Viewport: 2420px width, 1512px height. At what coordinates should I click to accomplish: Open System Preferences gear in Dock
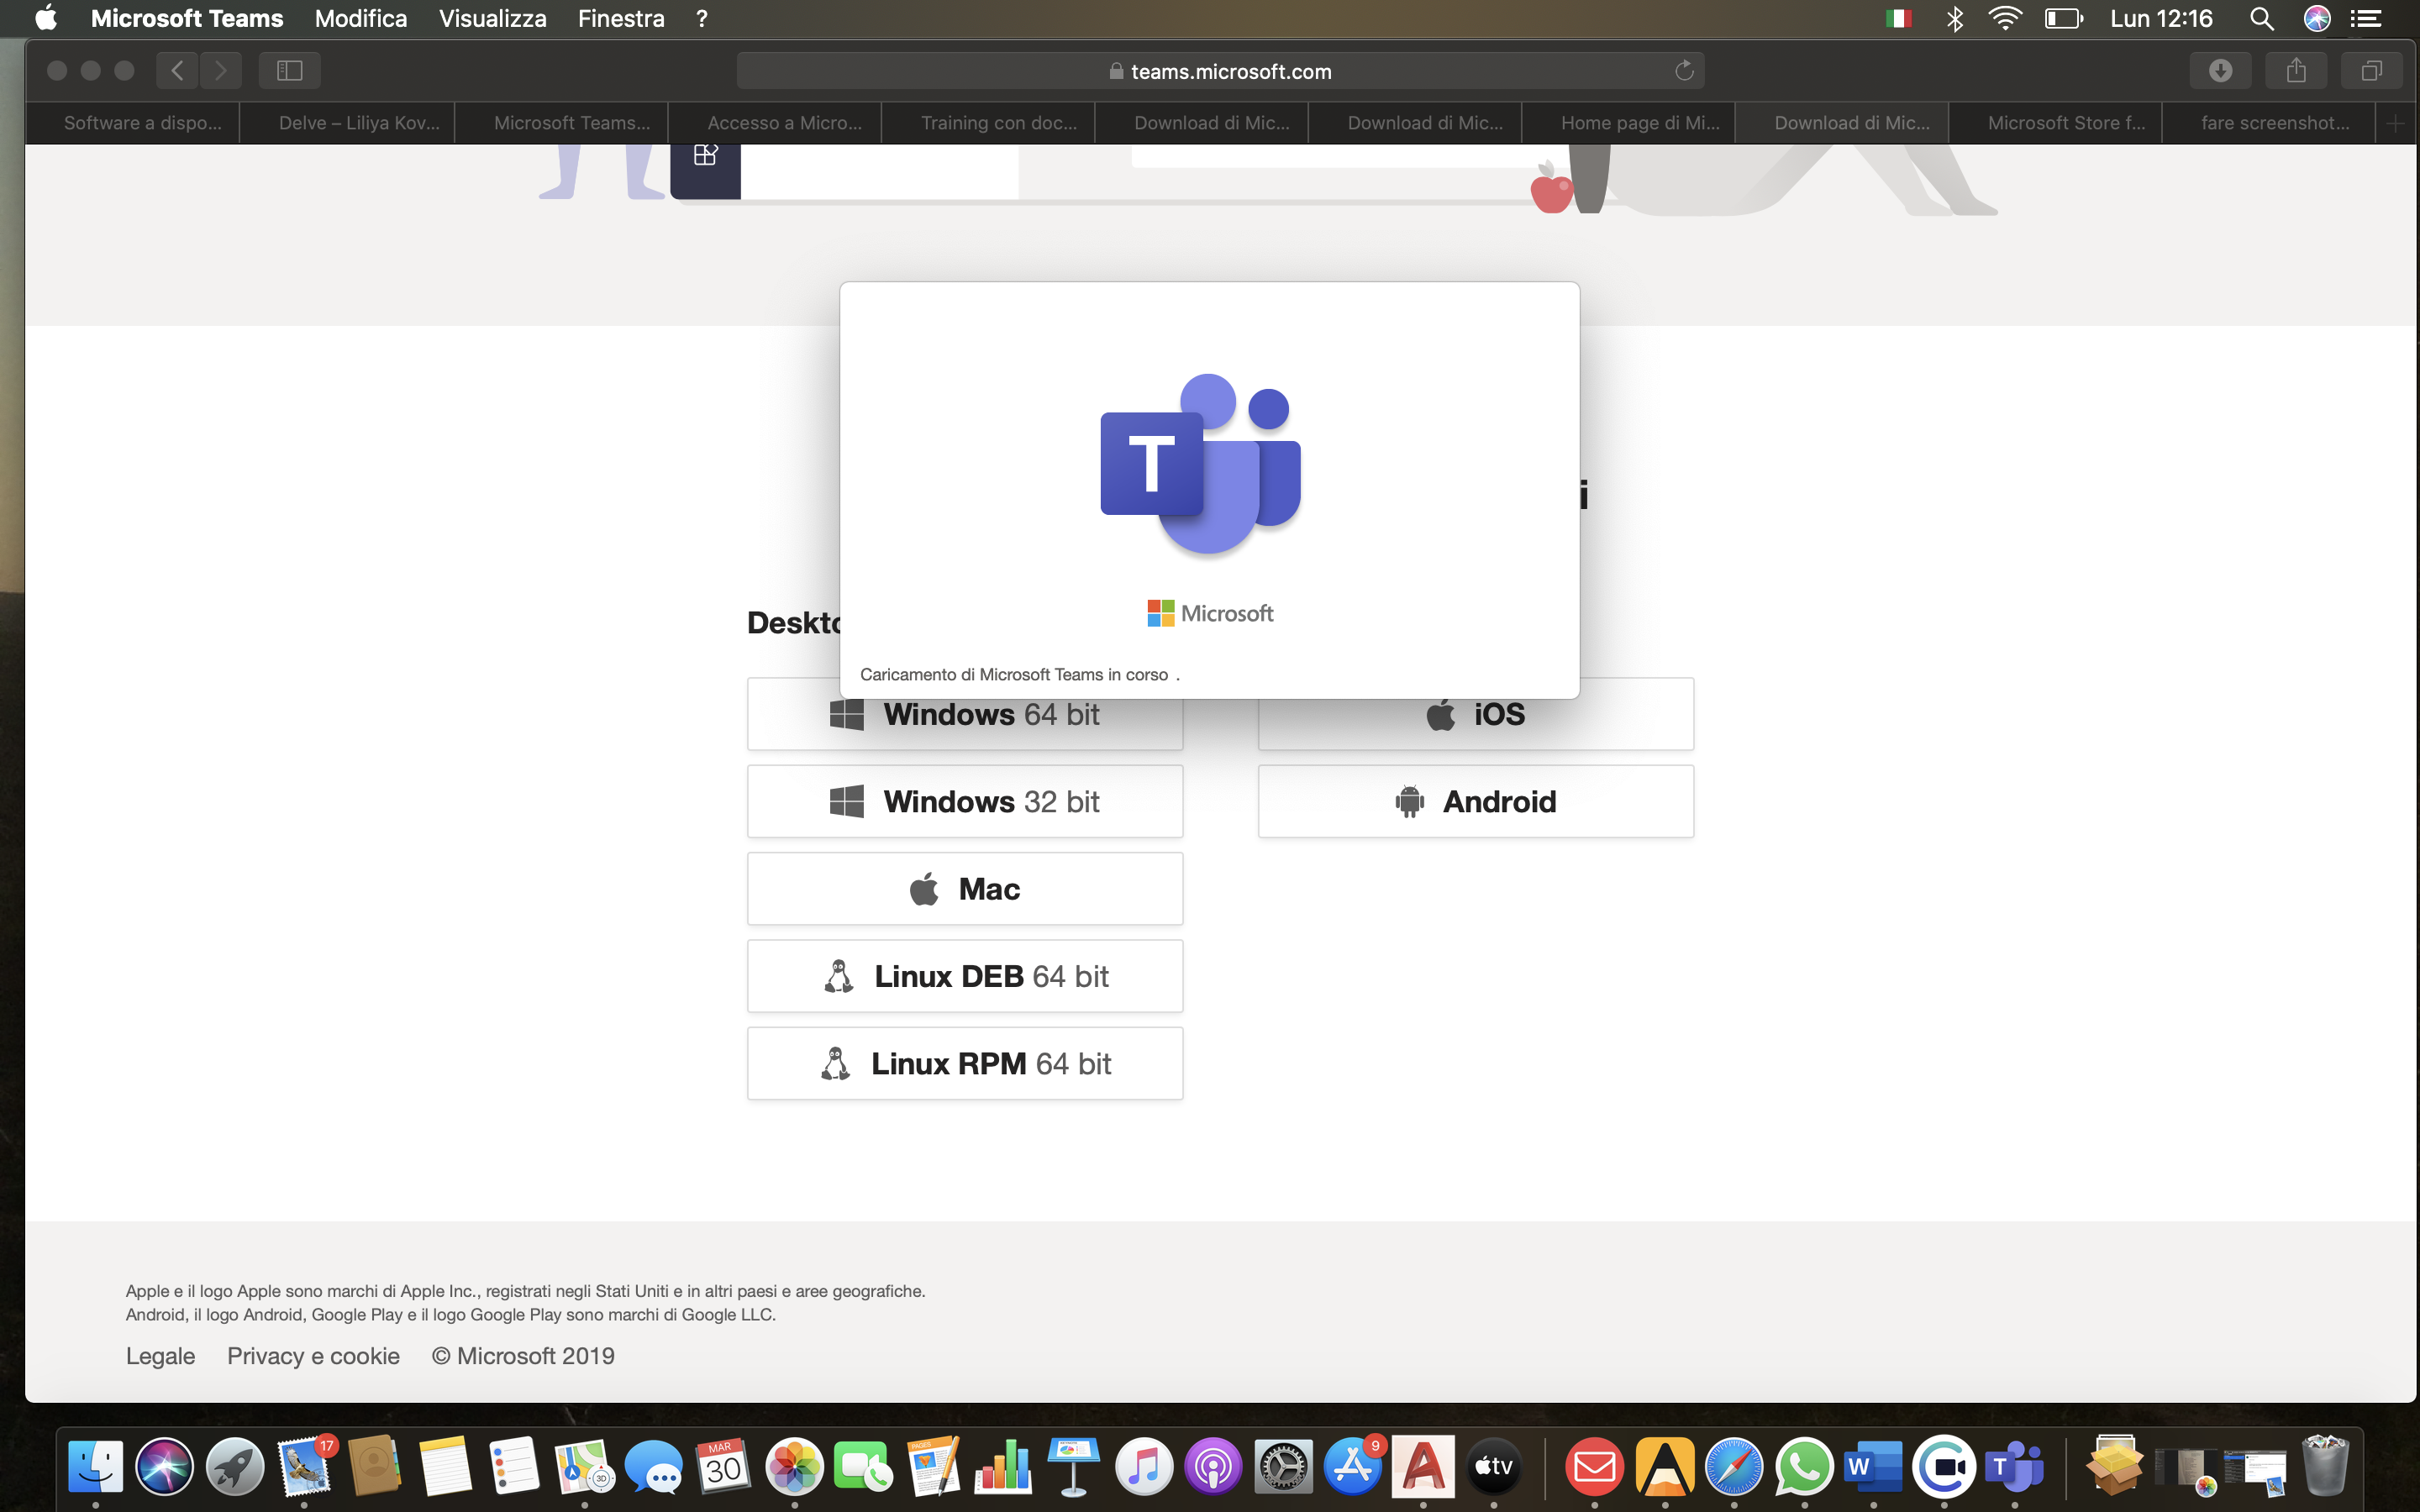1283,1467
